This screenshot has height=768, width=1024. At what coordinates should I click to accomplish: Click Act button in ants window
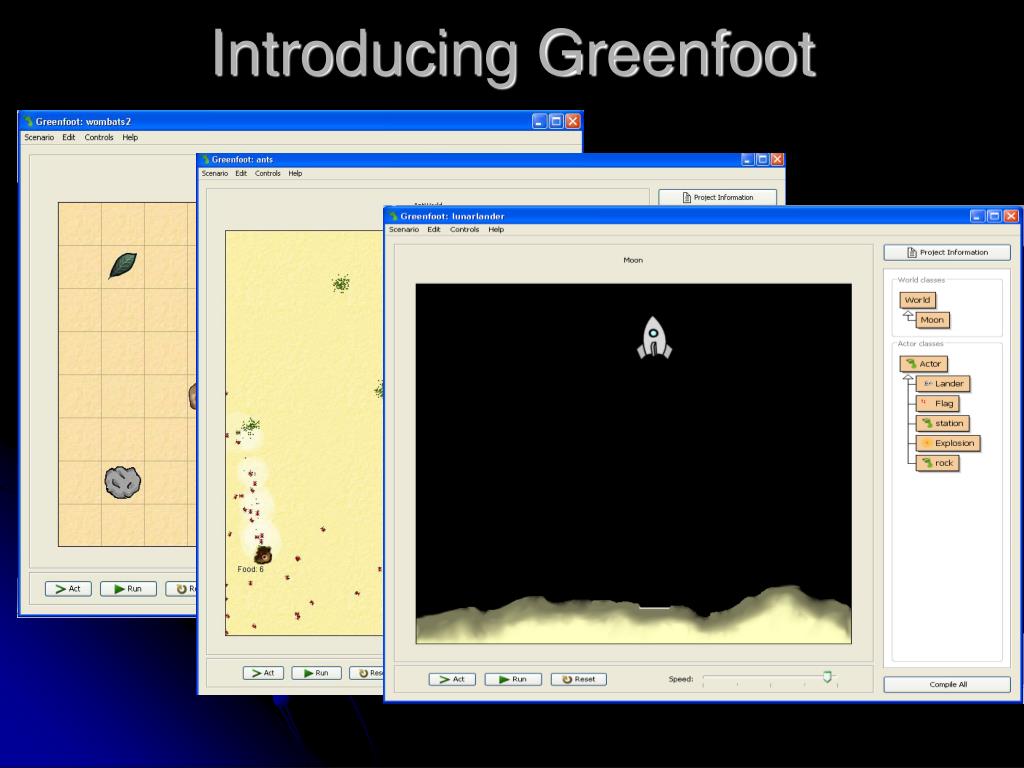coord(263,673)
